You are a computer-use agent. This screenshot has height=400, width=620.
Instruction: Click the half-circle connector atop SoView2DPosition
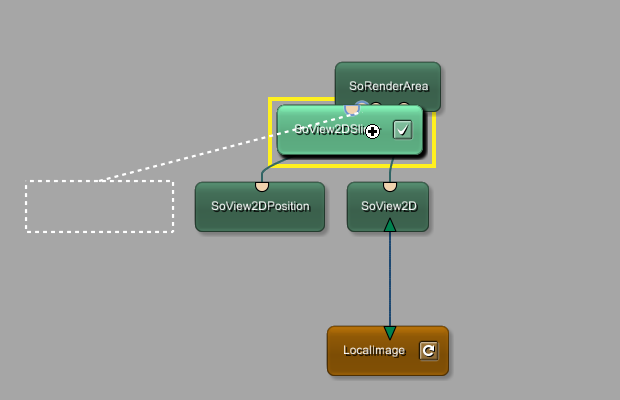point(262,186)
